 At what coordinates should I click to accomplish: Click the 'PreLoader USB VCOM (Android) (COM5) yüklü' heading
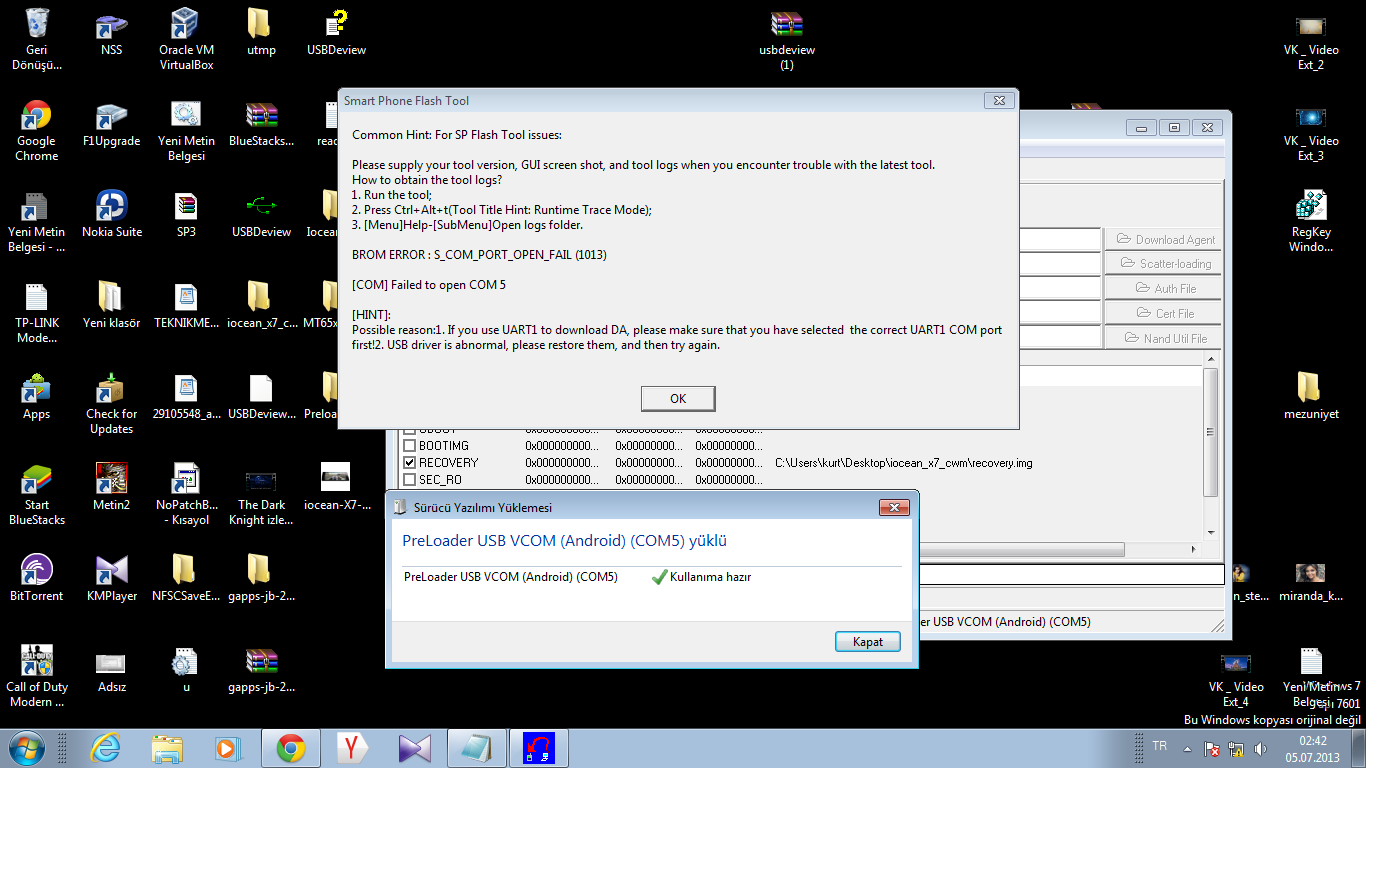pyautogui.click(x=564, y=541)
